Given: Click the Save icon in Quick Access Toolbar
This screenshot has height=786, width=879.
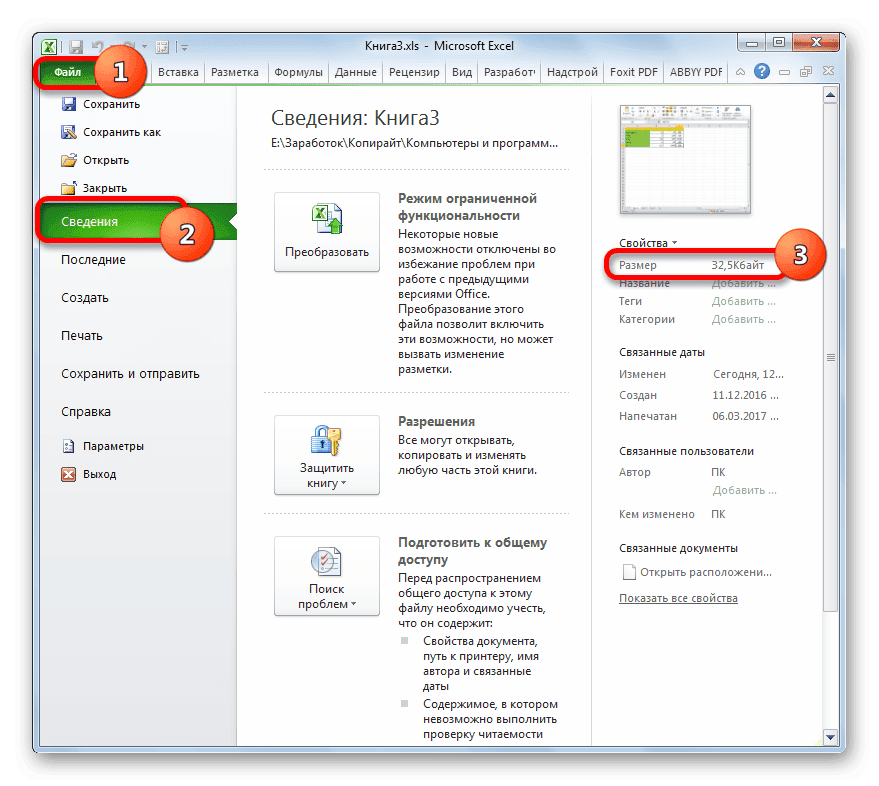Looking at the screenshot, I should pyautogui.click(x=74, y=46).
